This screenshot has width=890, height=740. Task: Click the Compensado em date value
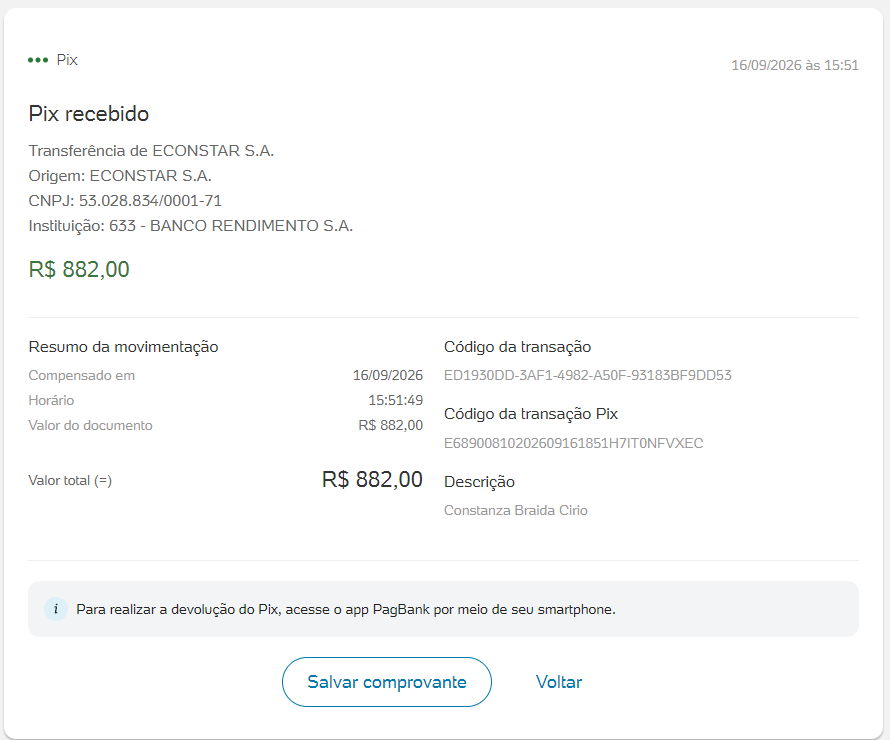[x=388, y=376]
